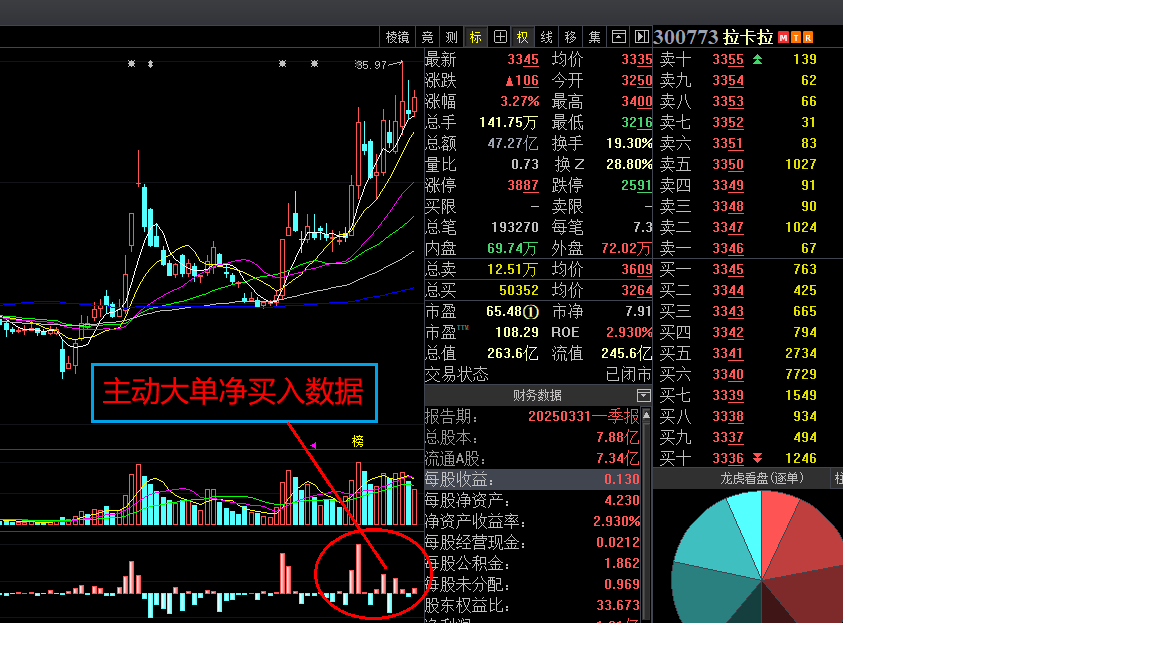Click the 移 move chart button
The image size is (1152, 648).
pyautogui.click(x=570, y=37)
